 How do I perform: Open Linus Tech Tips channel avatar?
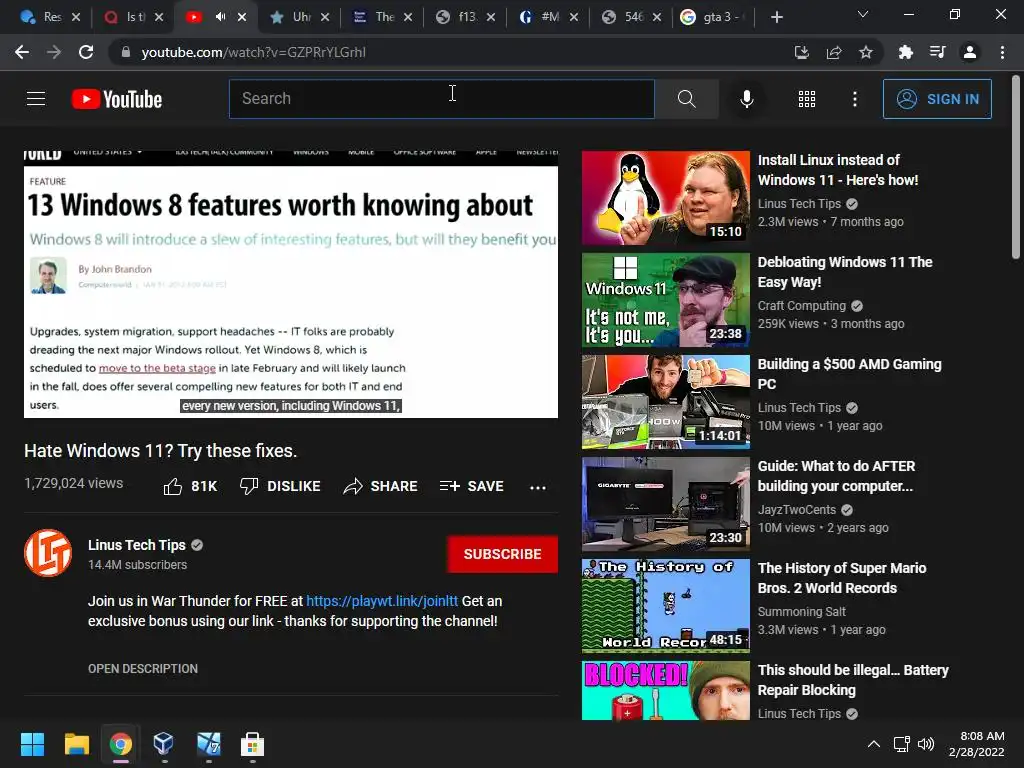point(48,552)
